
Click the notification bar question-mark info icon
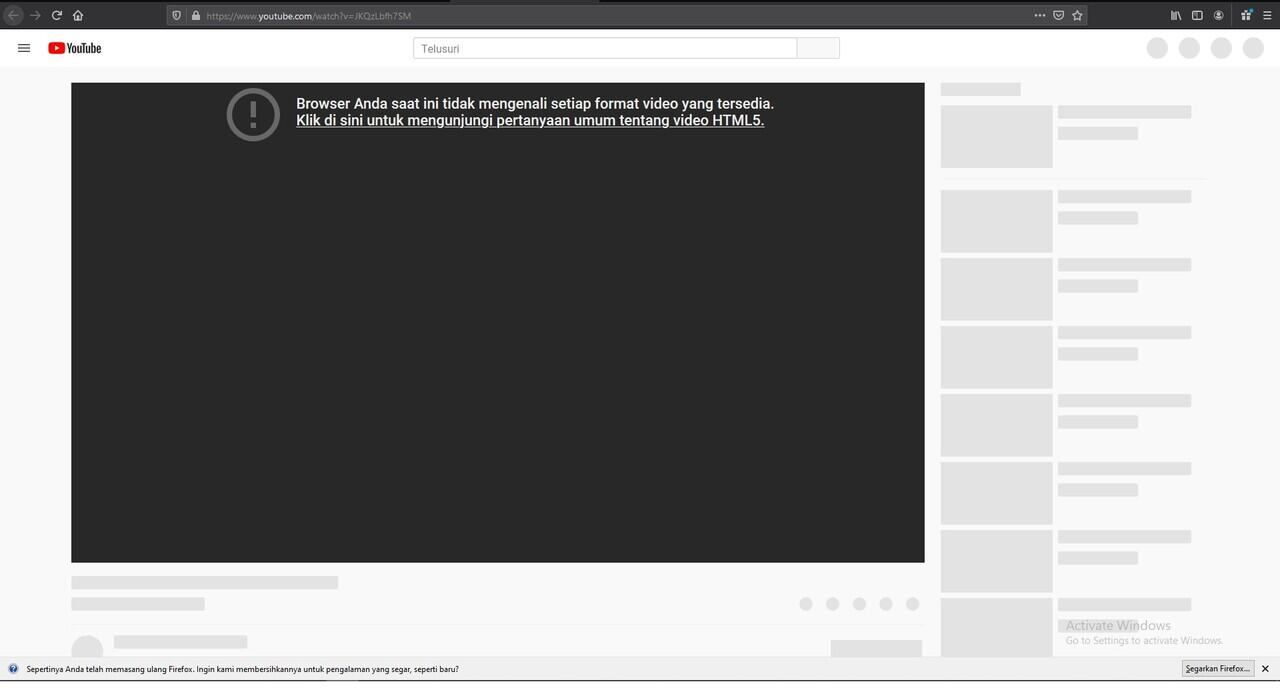tap(13, 669)
